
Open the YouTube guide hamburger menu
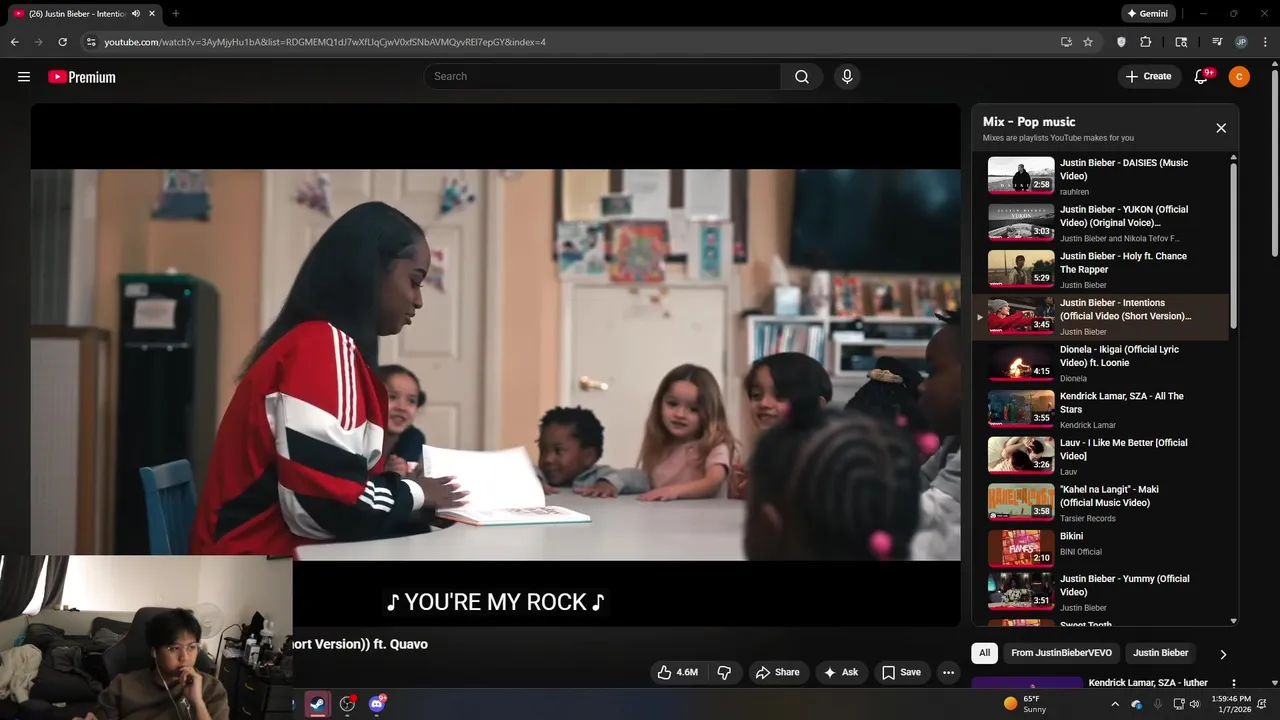tap(24, 77)
